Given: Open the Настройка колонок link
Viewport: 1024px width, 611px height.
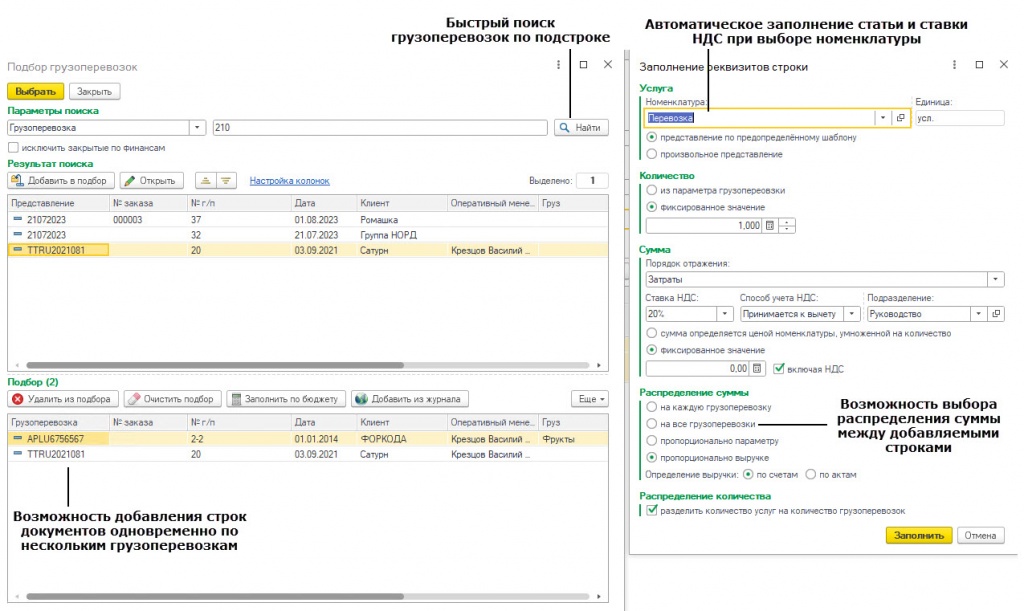Looking at the screenshot, I should pyautogui.click(x=289, y=181).
